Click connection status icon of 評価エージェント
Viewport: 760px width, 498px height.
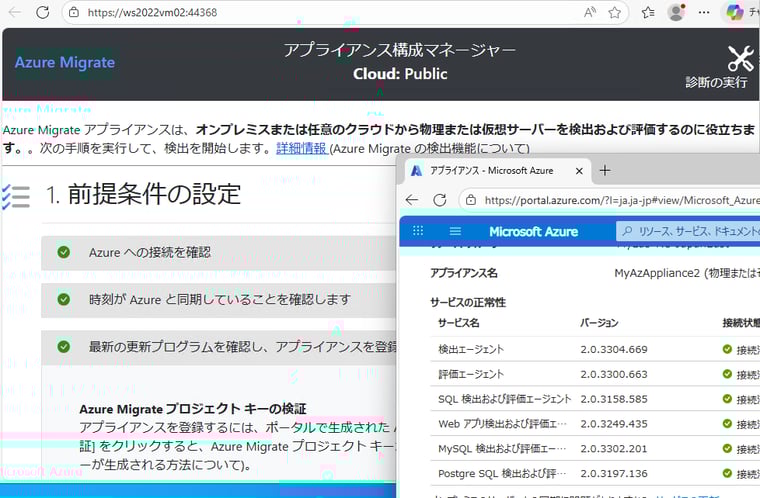coord(727,373)
